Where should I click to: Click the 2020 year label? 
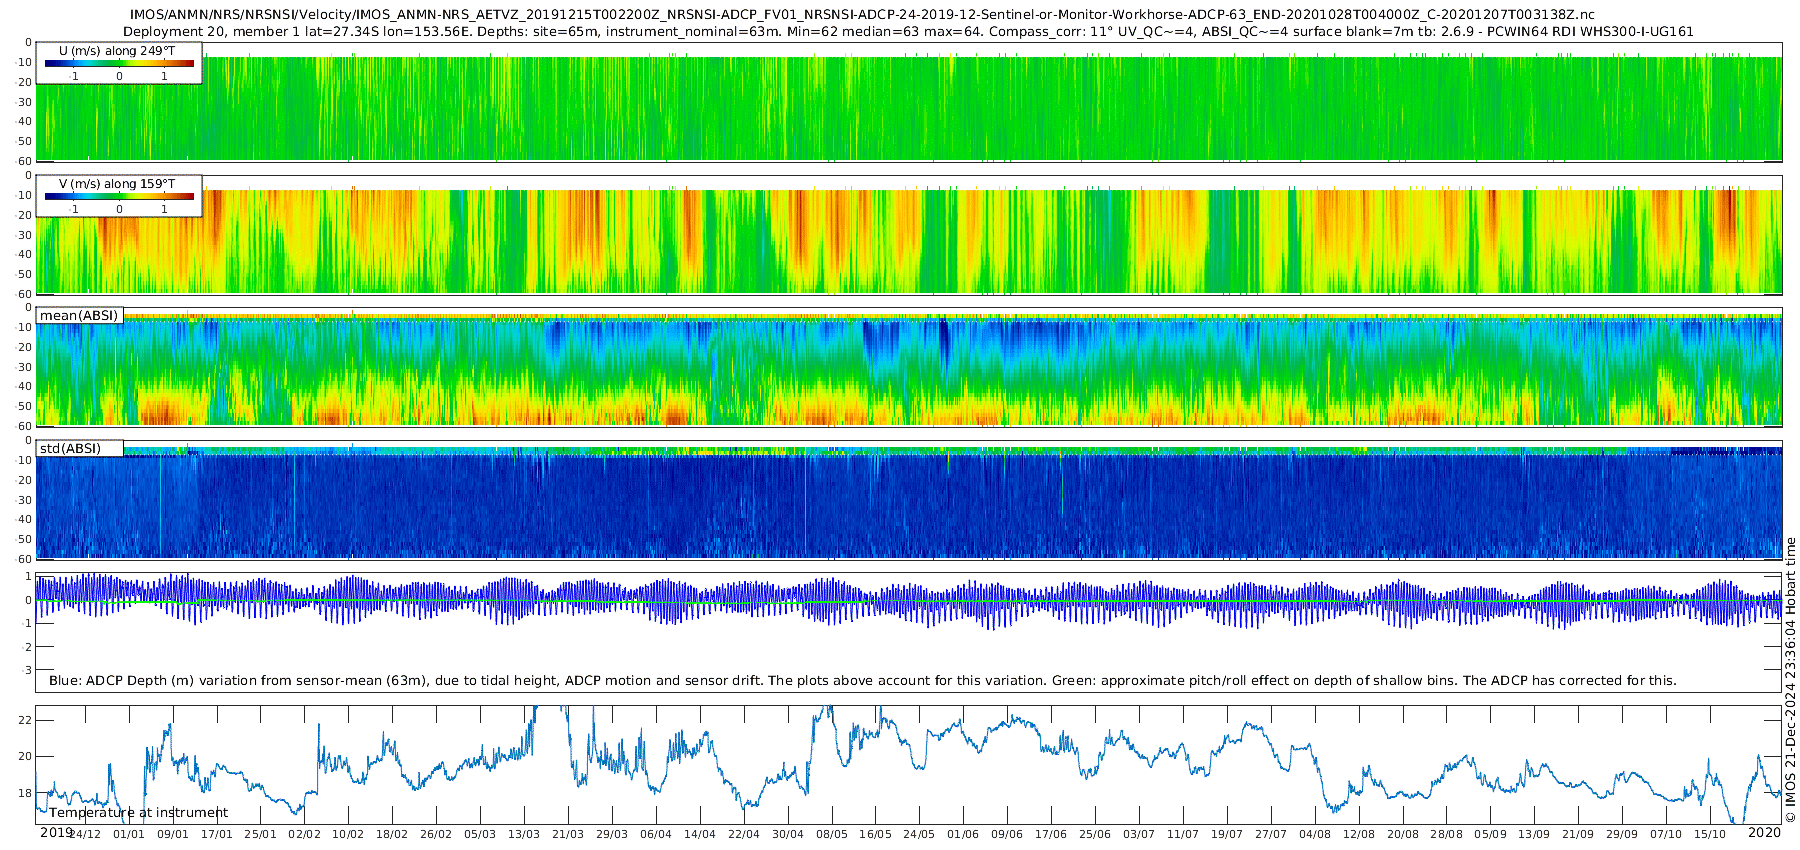point(1764,833)
